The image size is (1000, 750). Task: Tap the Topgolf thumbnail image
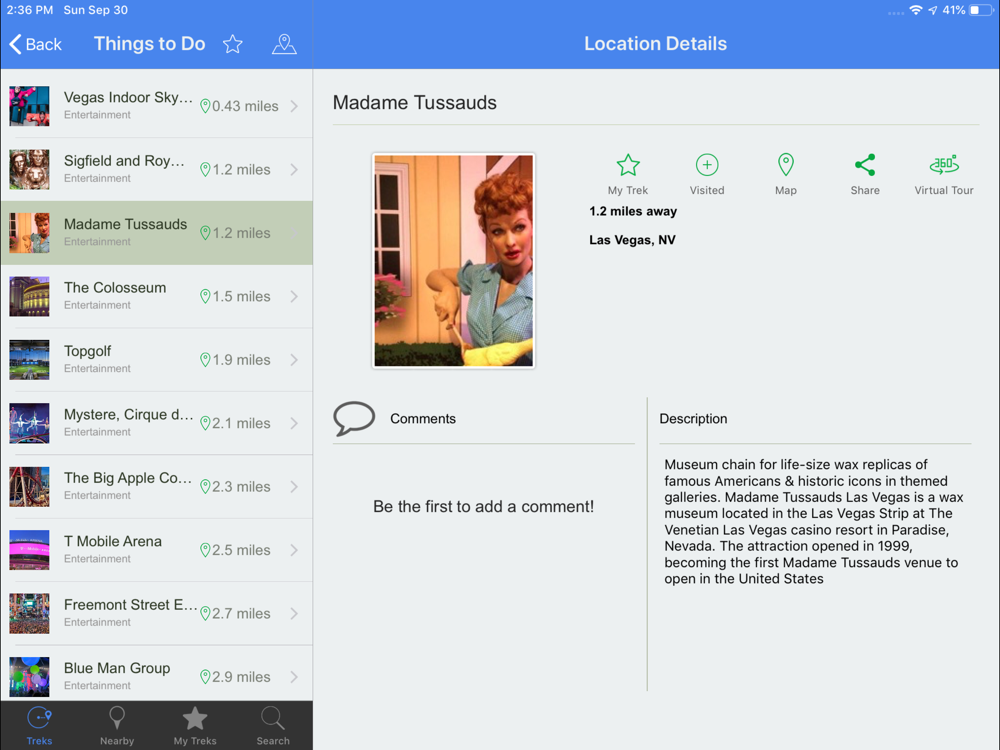29,360
